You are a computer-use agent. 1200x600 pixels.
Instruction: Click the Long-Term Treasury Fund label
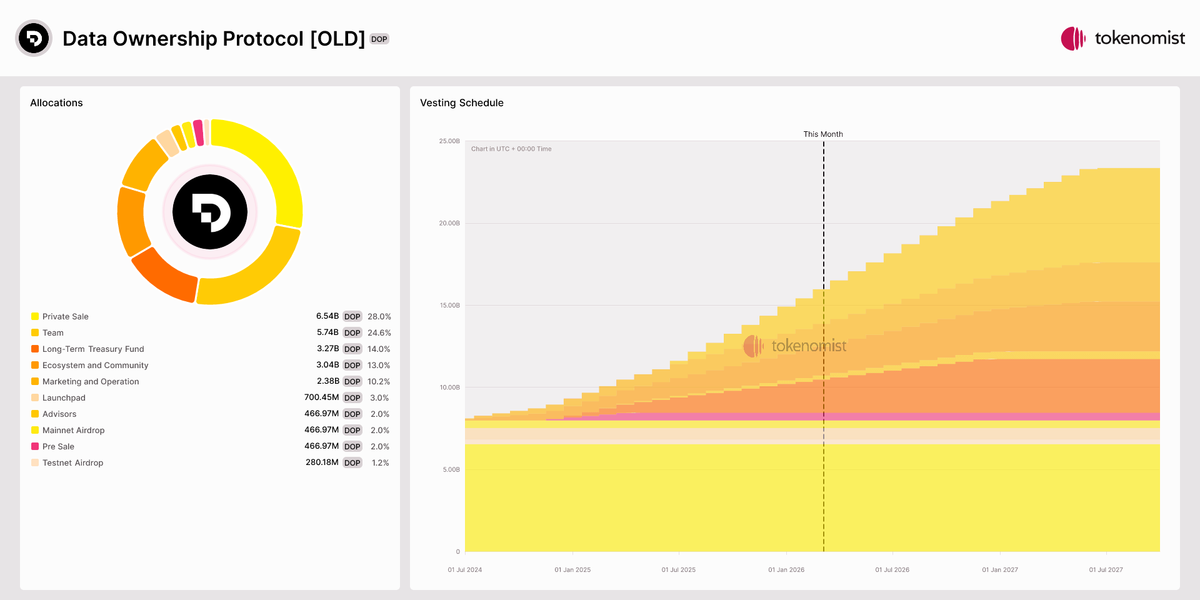94,348
